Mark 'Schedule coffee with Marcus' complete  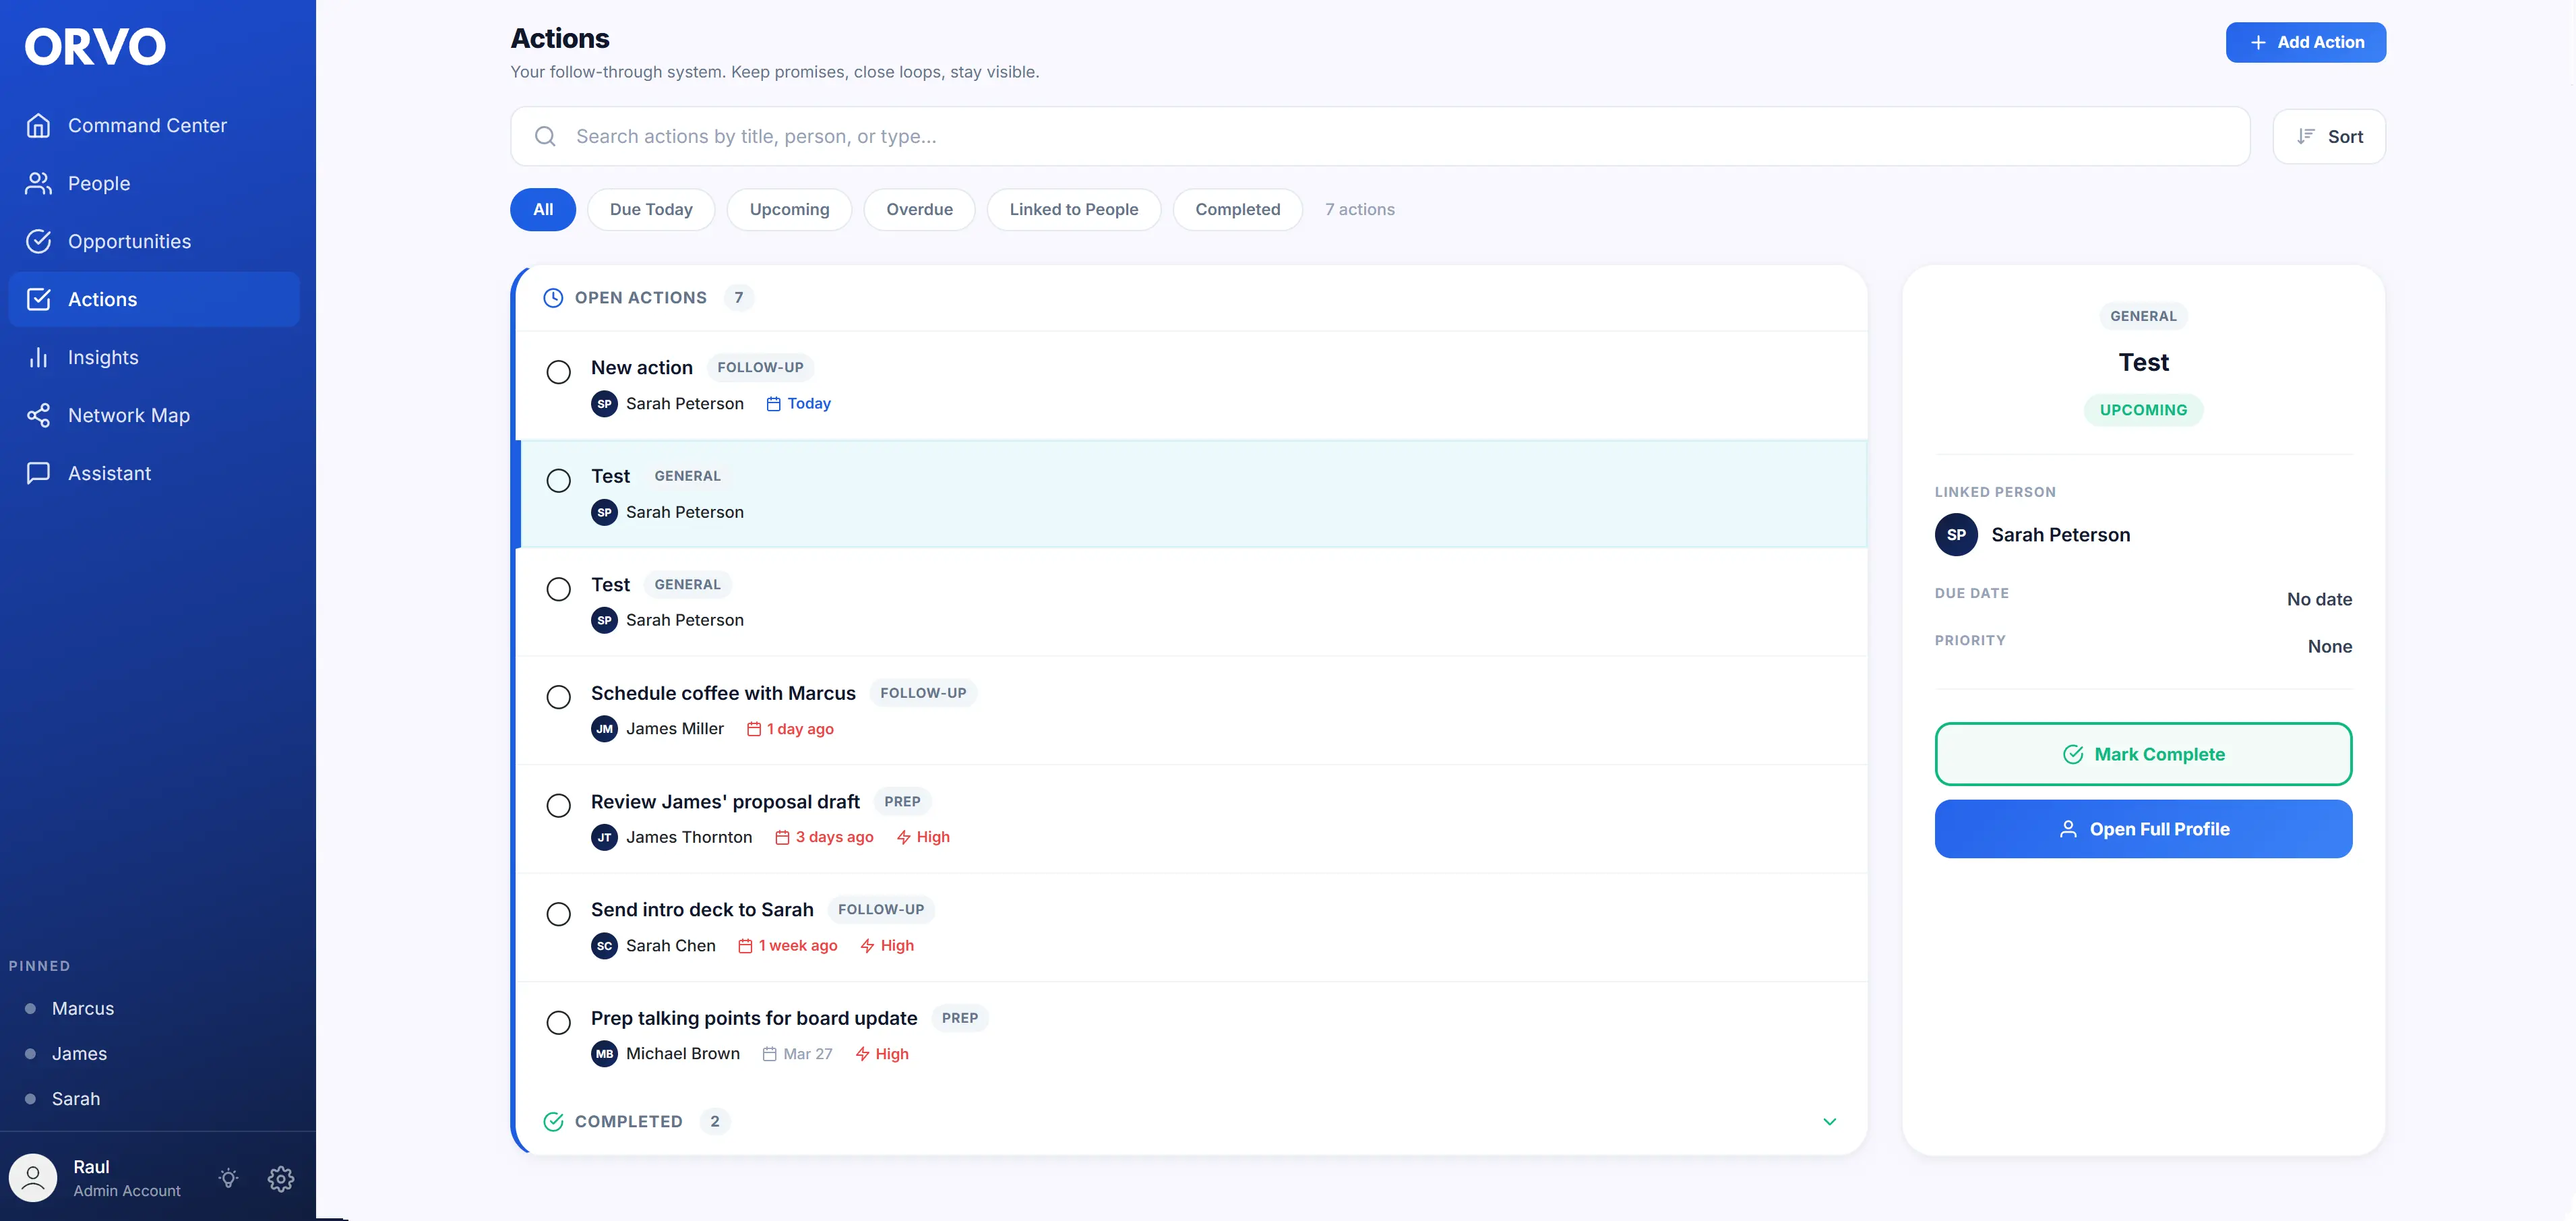(559, 697)
